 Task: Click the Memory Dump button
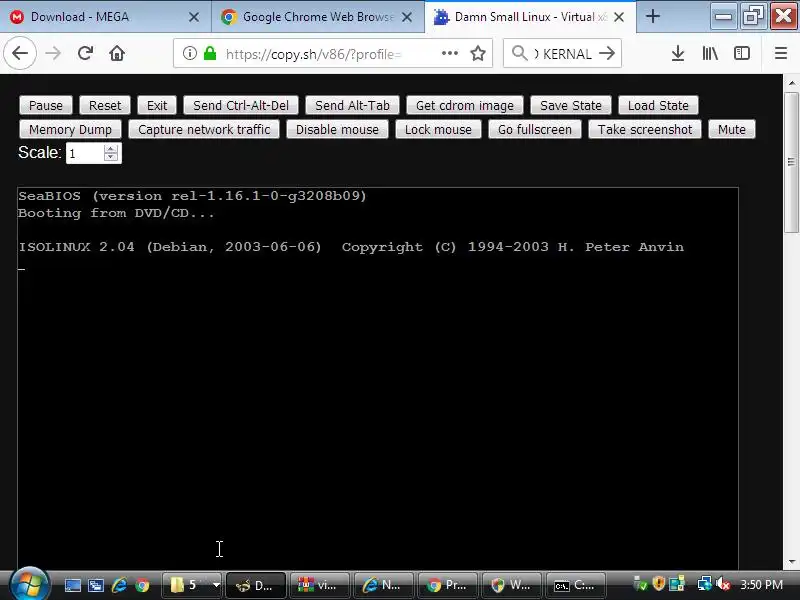(70, 130)
